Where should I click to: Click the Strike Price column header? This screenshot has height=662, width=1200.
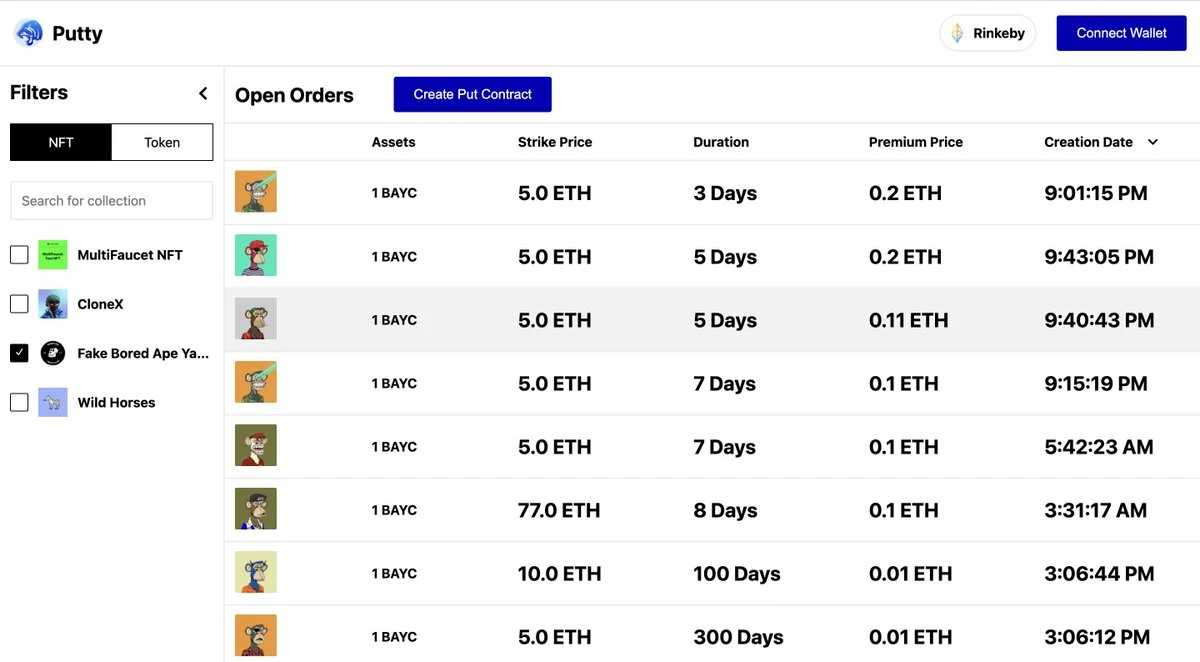[x=555, y=142]
